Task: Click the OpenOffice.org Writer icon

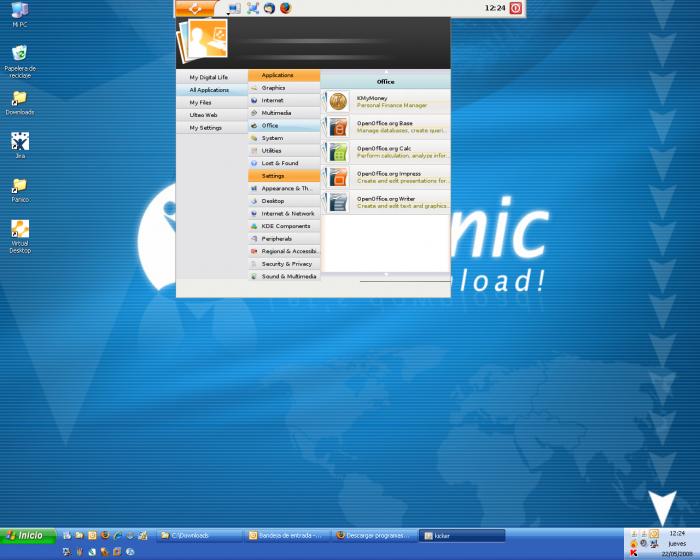Action: [338, 202]
